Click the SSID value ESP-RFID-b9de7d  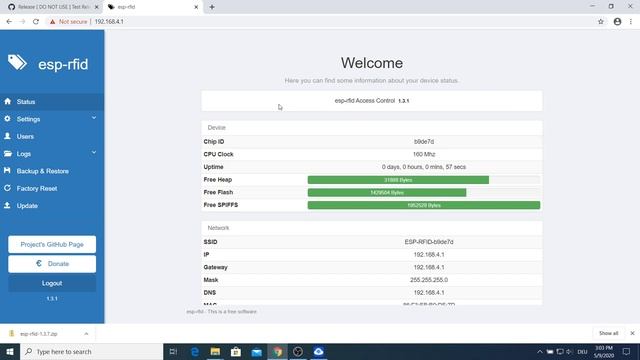(429, 242)
